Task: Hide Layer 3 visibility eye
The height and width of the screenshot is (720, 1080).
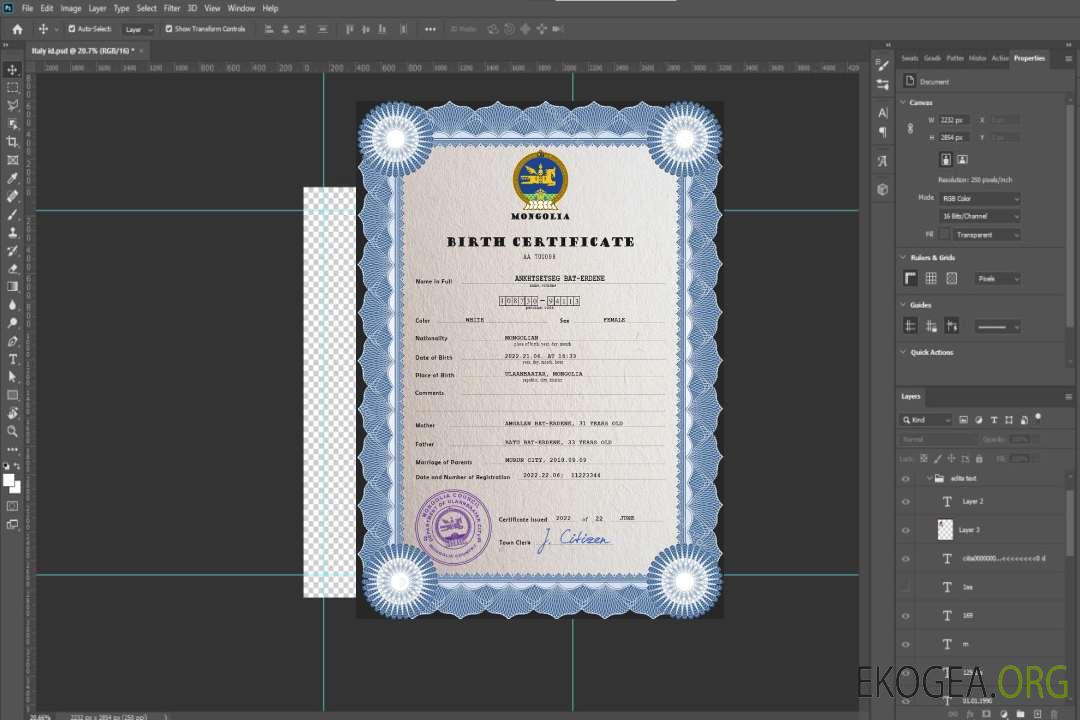Action: pos(906,531)
